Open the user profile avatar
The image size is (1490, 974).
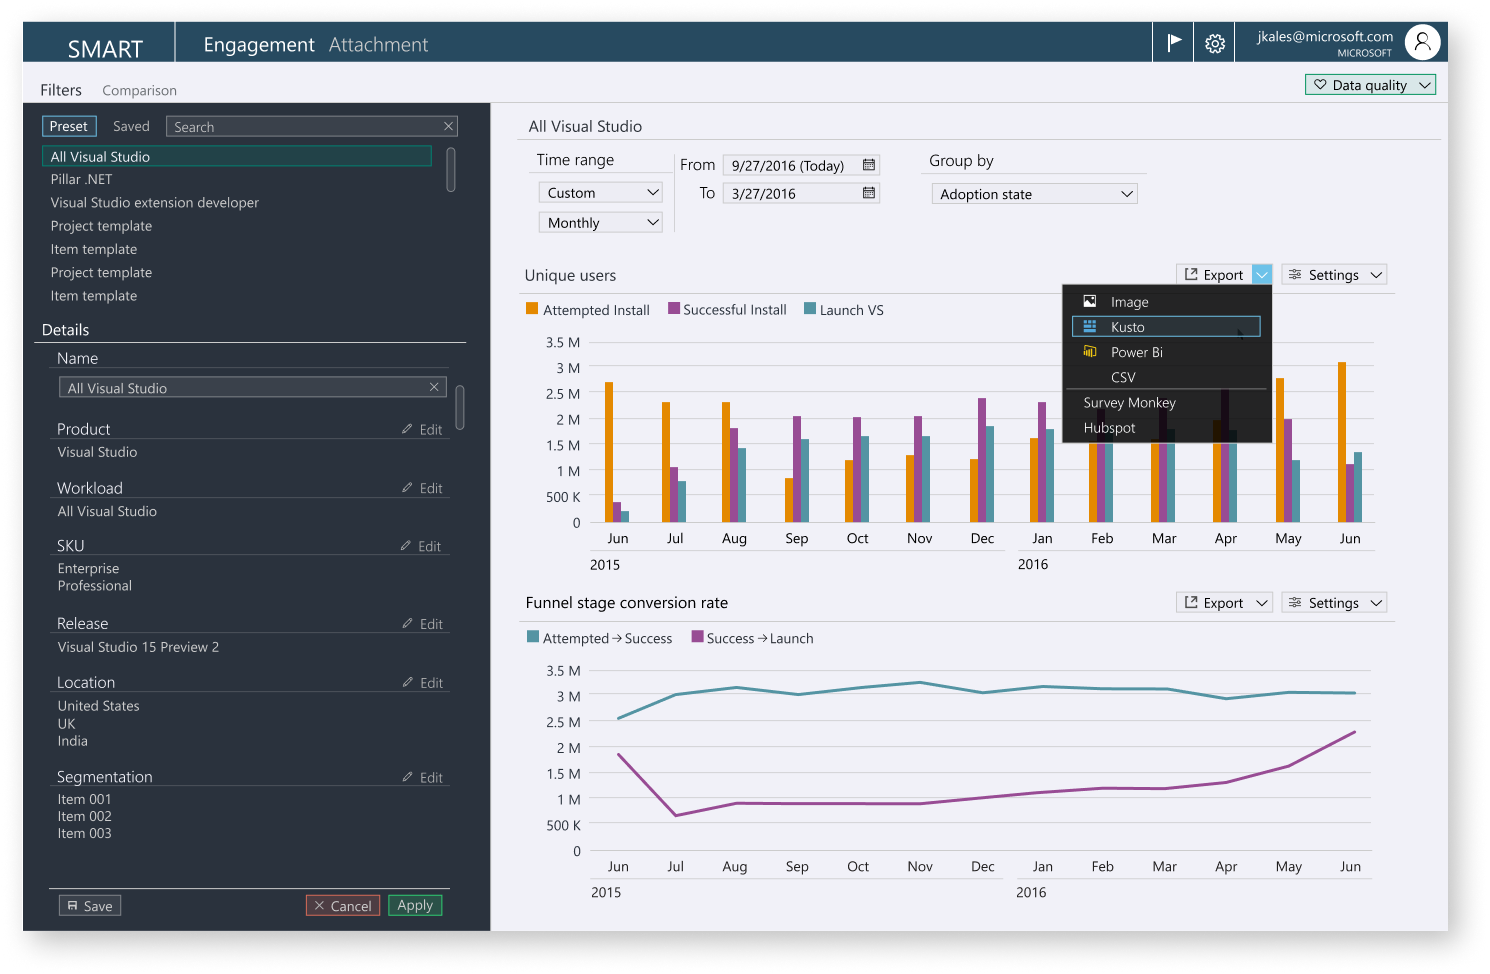[1422, 42]
